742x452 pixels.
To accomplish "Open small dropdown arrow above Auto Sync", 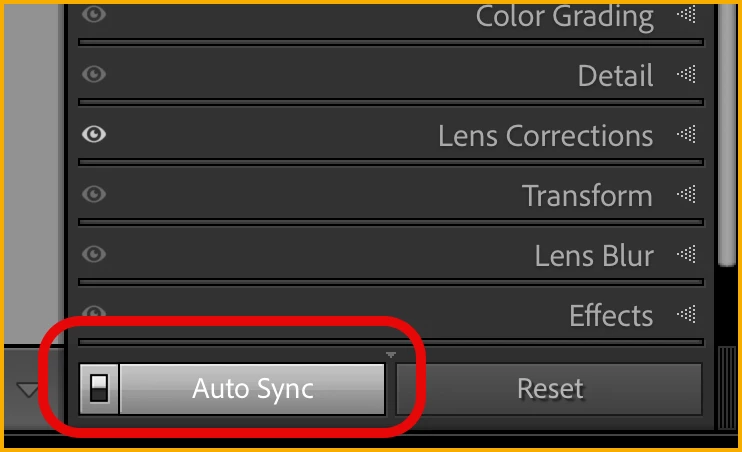I will (x=390, y=355).
